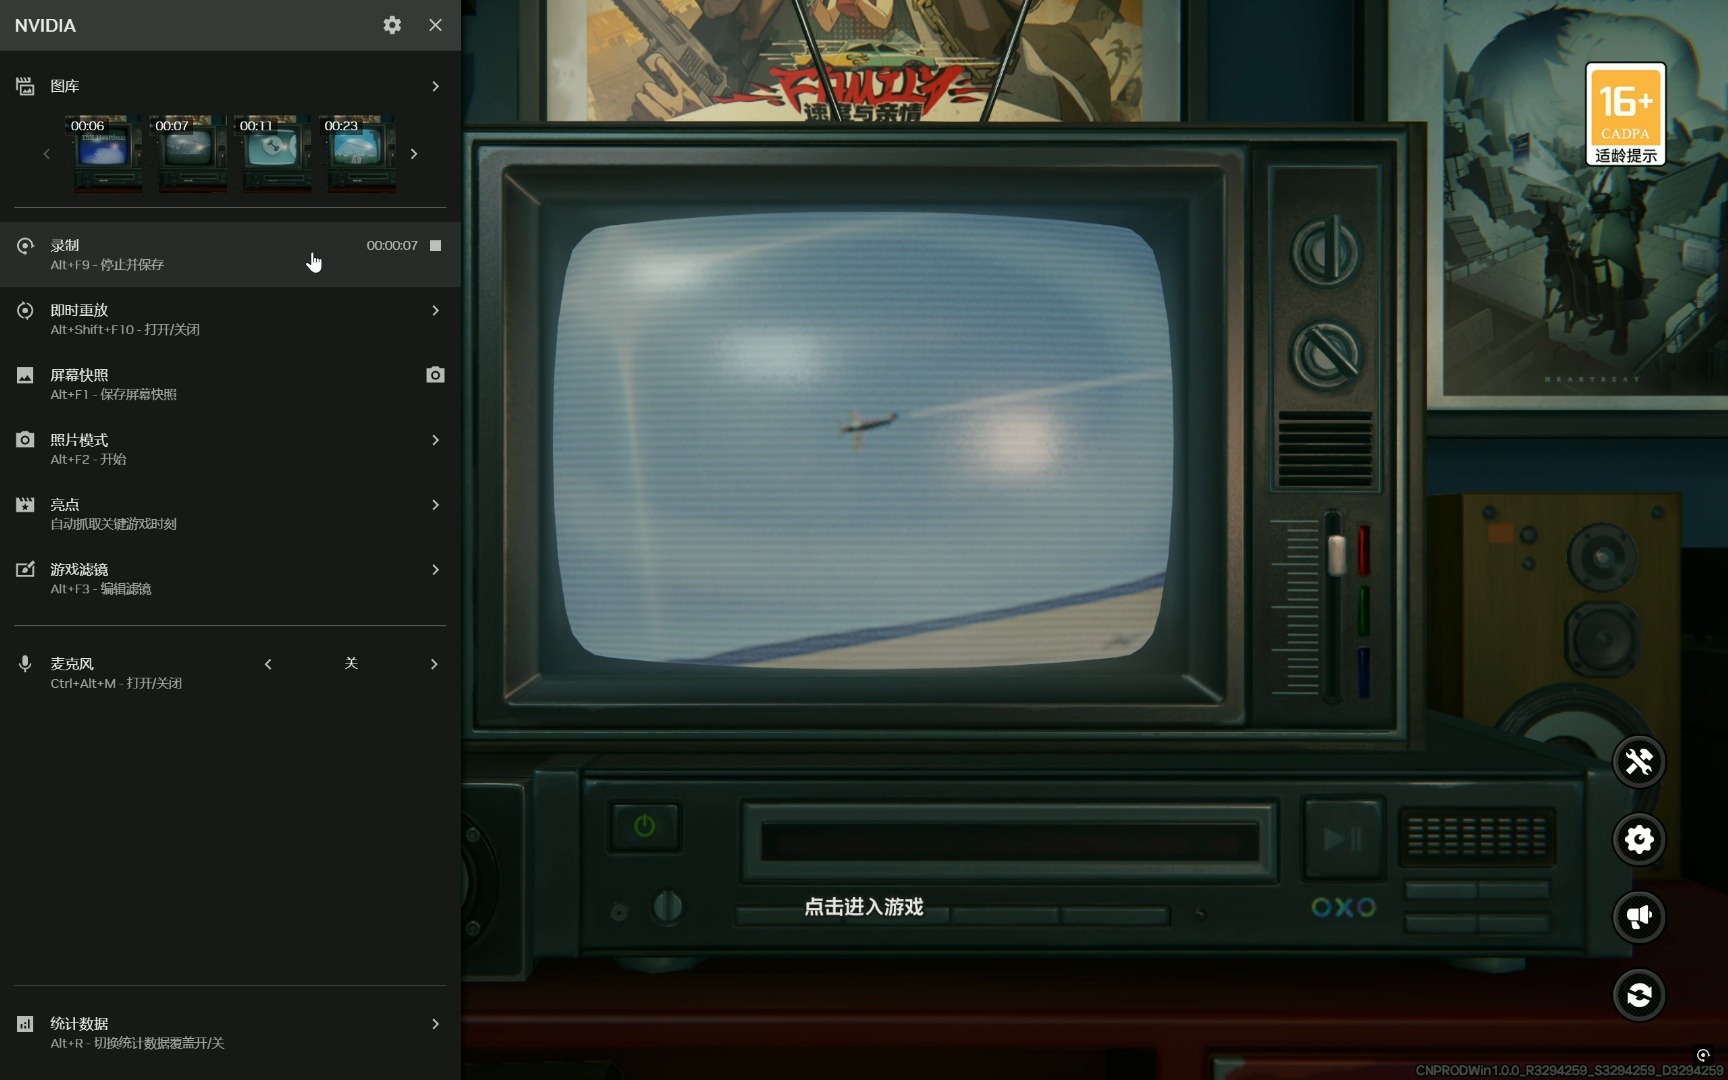Close the NVIDIA overlay panel

tap(435, 25)
